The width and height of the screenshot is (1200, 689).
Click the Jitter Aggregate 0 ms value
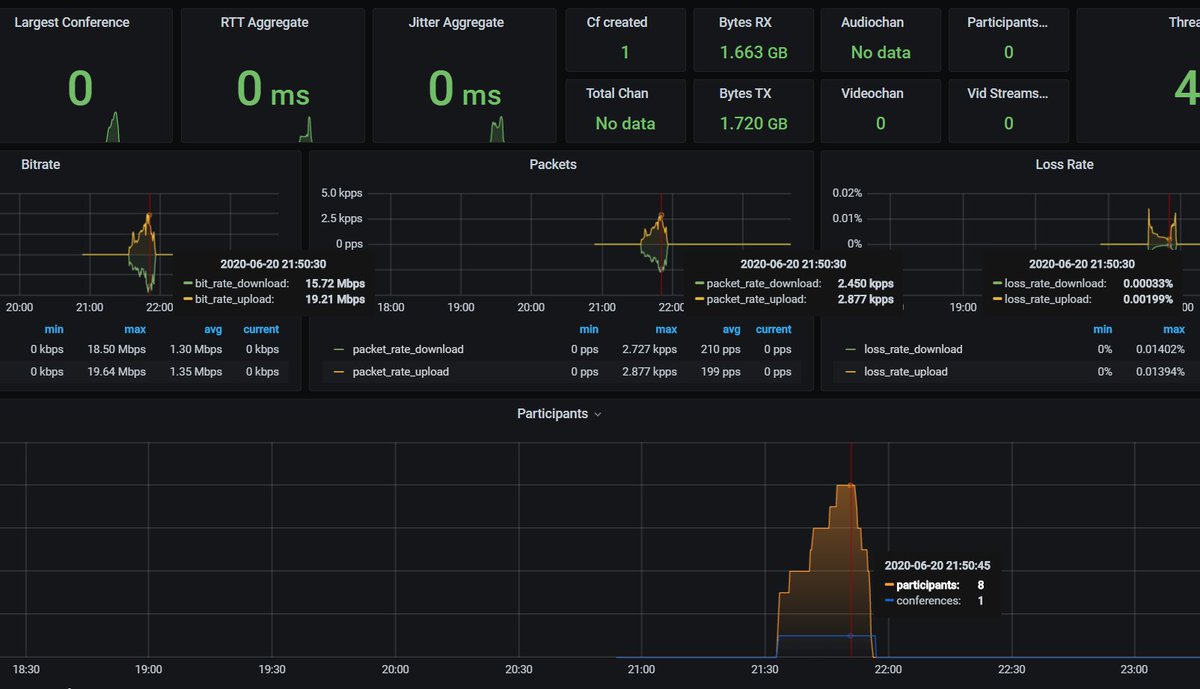(465, 89)
